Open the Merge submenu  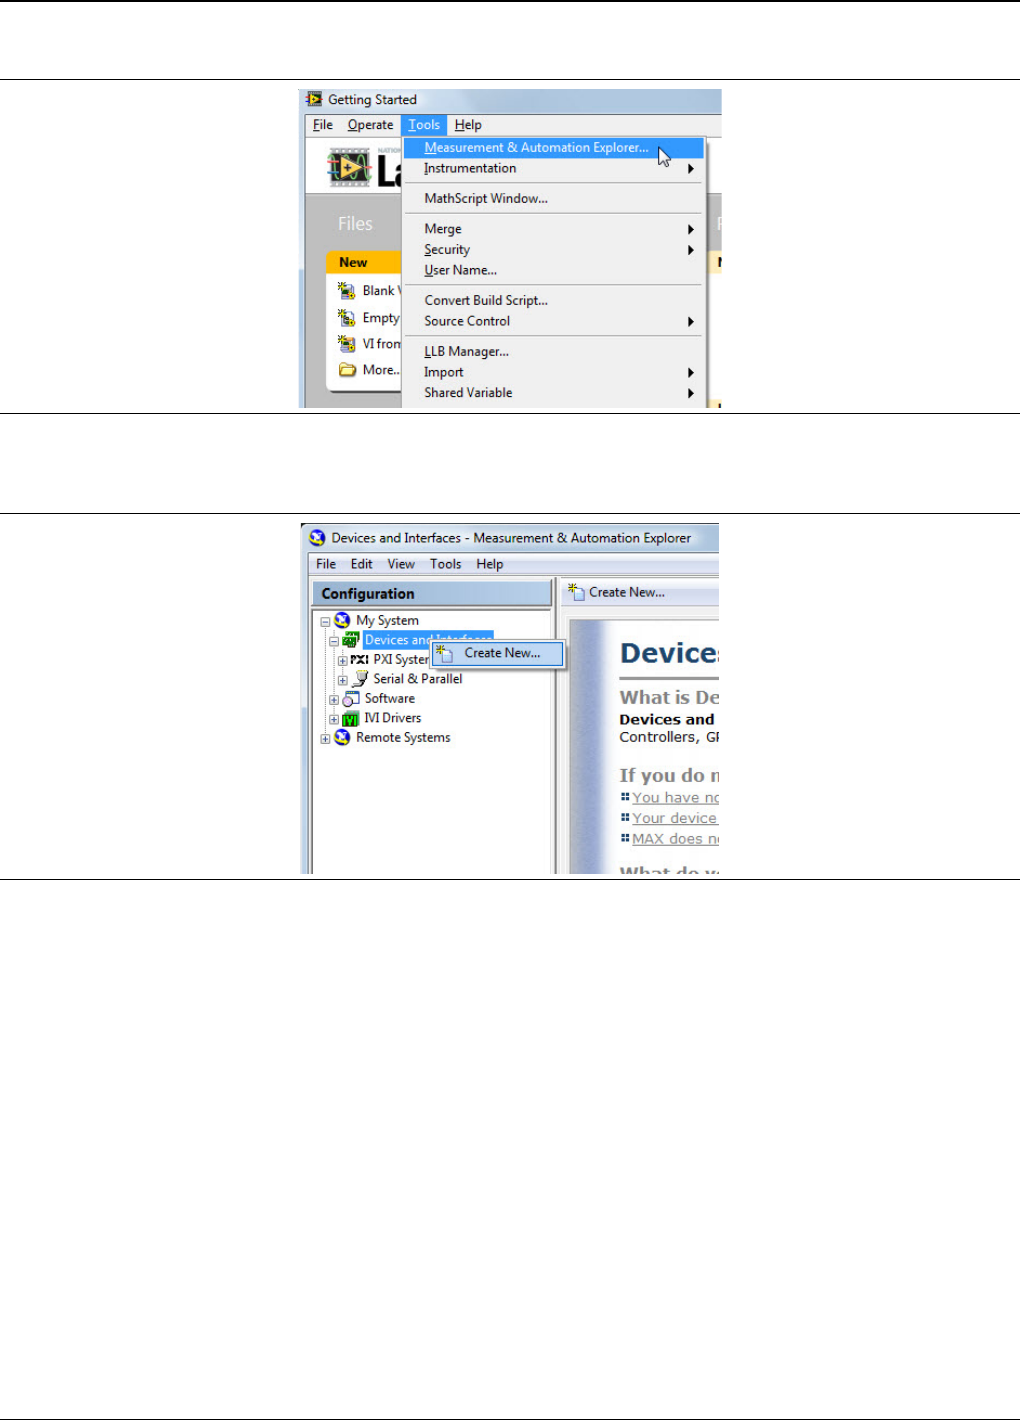(553, 229)
